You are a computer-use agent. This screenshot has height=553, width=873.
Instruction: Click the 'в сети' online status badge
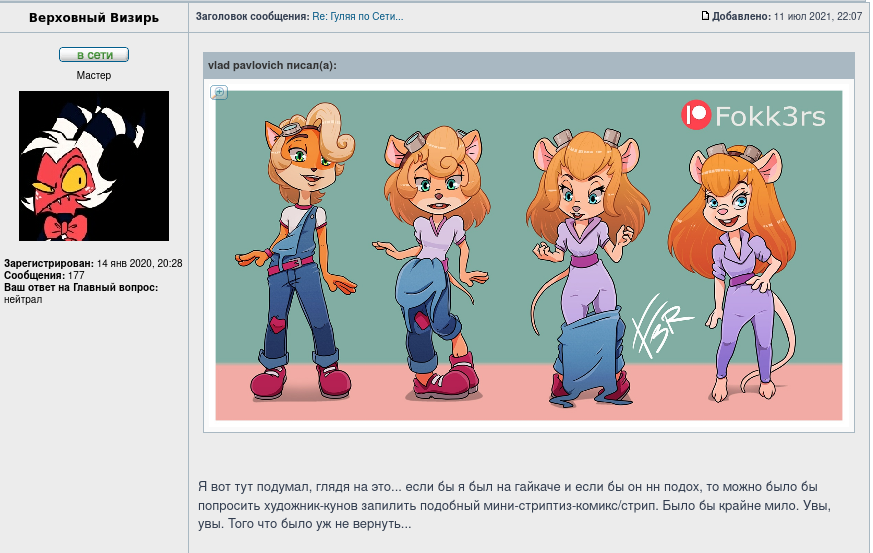(94, 55)
